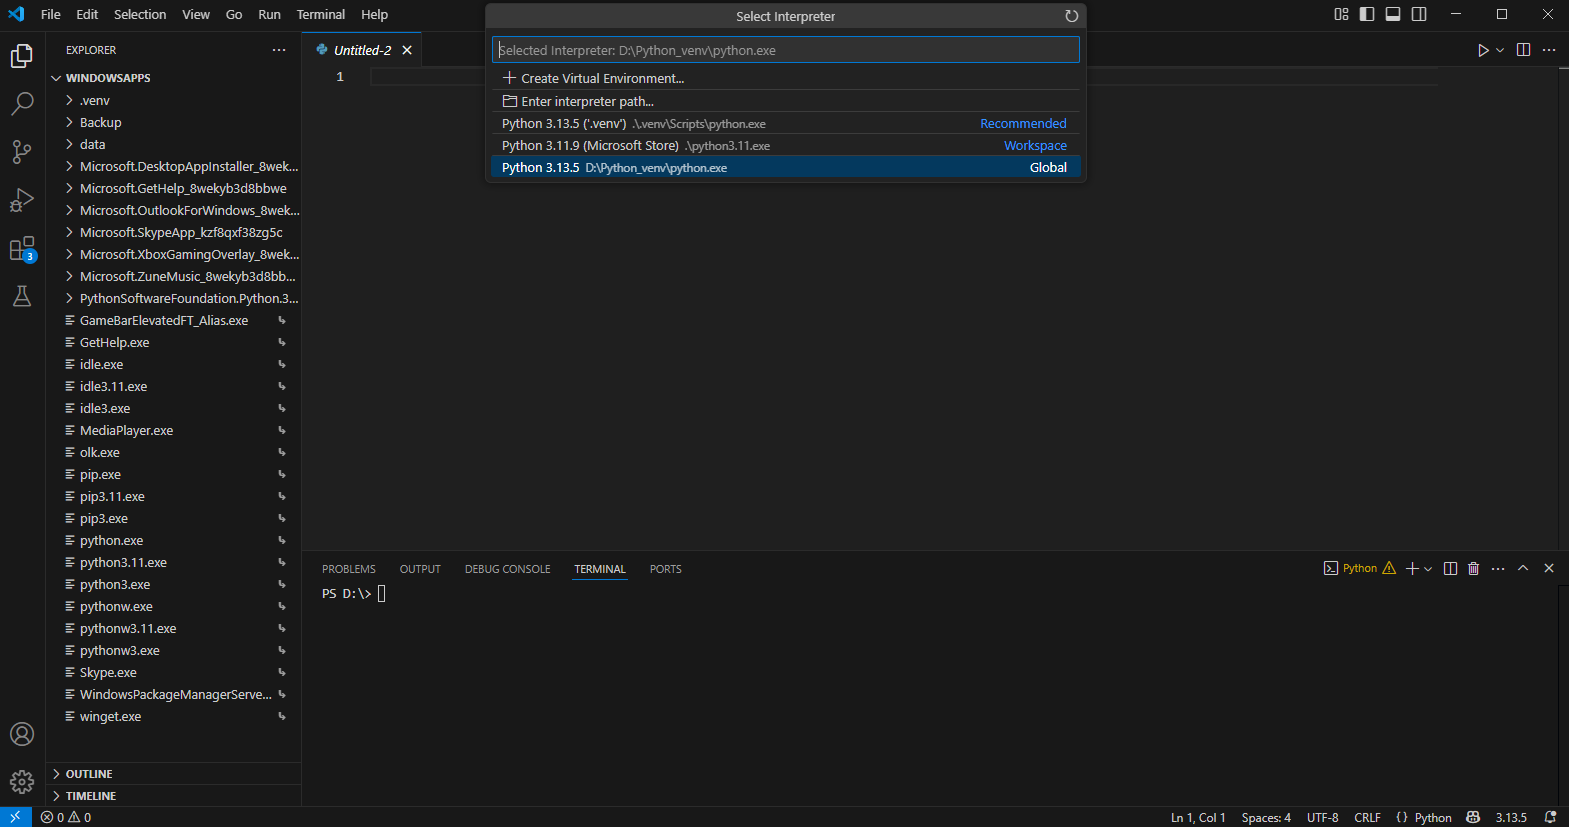
Task: Add a new terminal with plus icon
Action: (x=1412, y=568)
